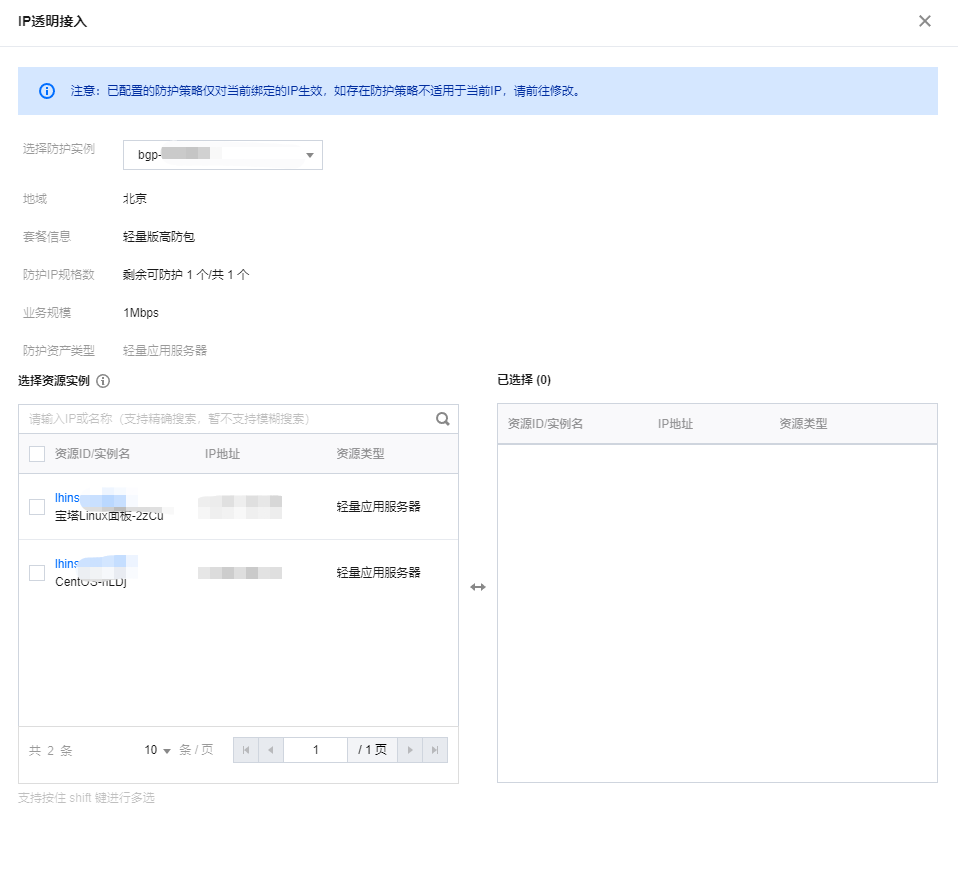The width and height of the screenshot is (958, 877).
Task: Go to first page of results
Action: pyautogui.click(x=246, y=750)
